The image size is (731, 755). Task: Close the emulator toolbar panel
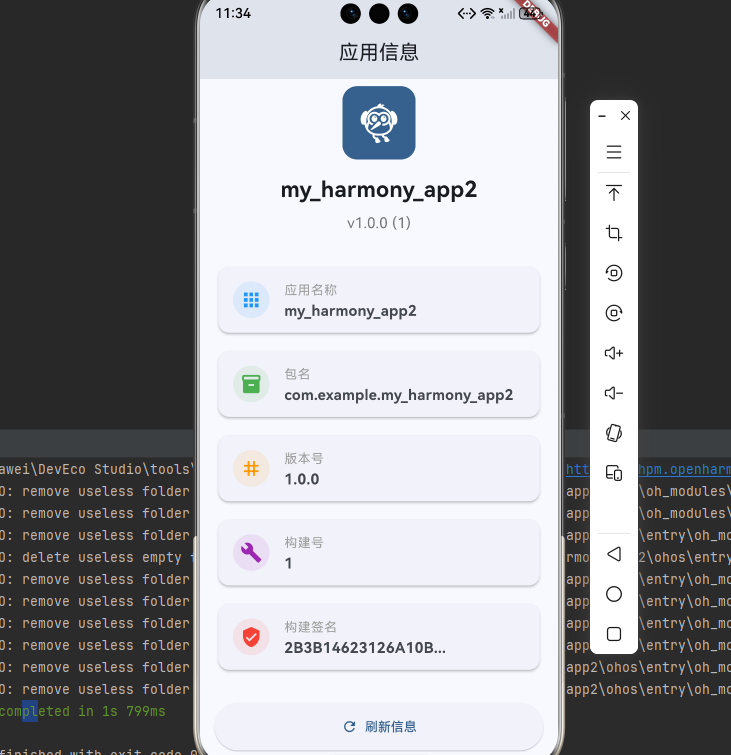pos(625,116)
